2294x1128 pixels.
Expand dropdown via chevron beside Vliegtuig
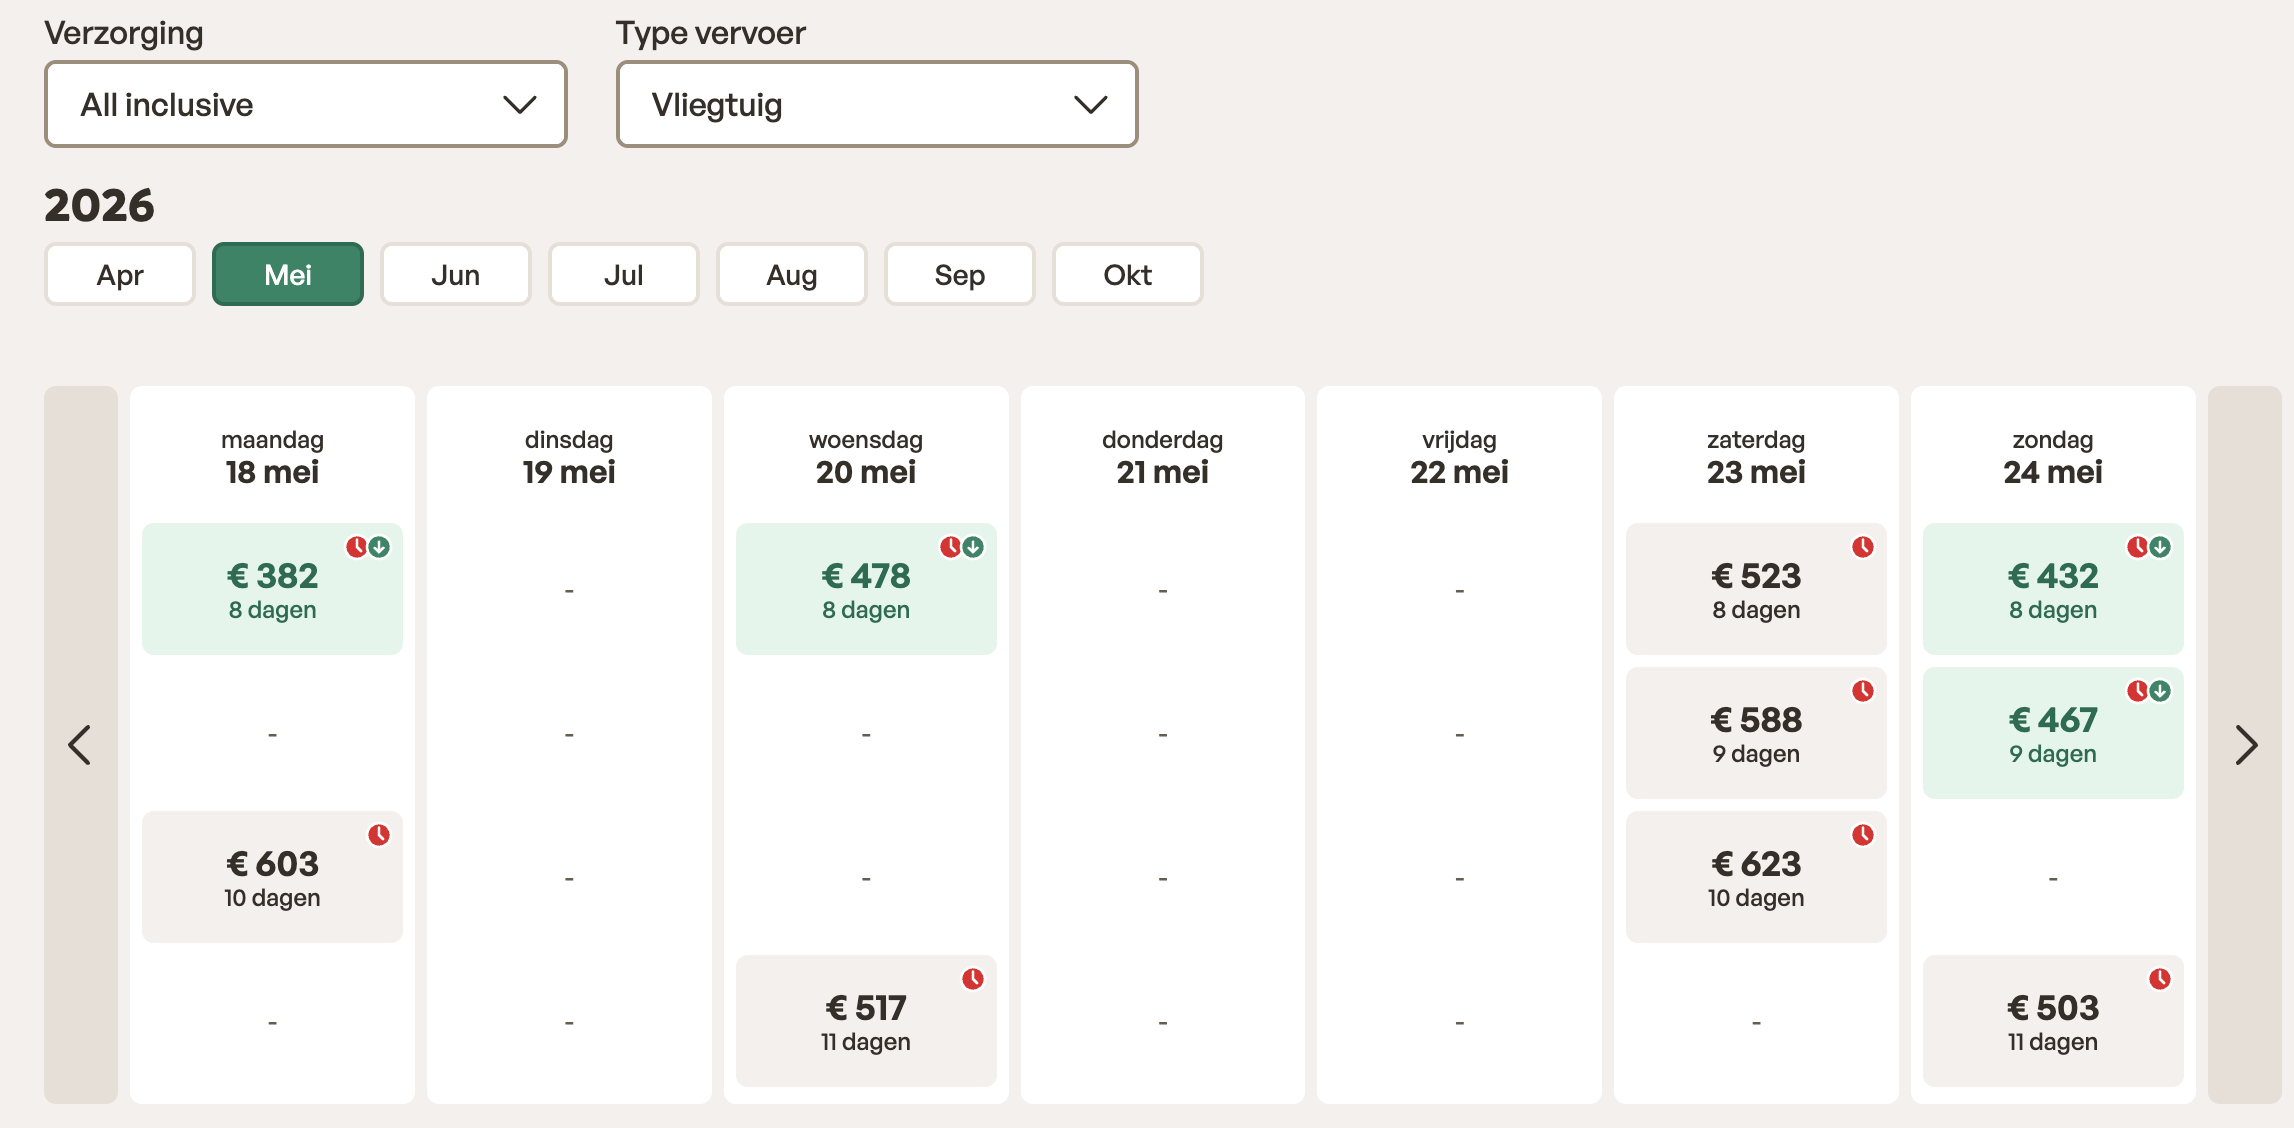[x=1090, y=104]
